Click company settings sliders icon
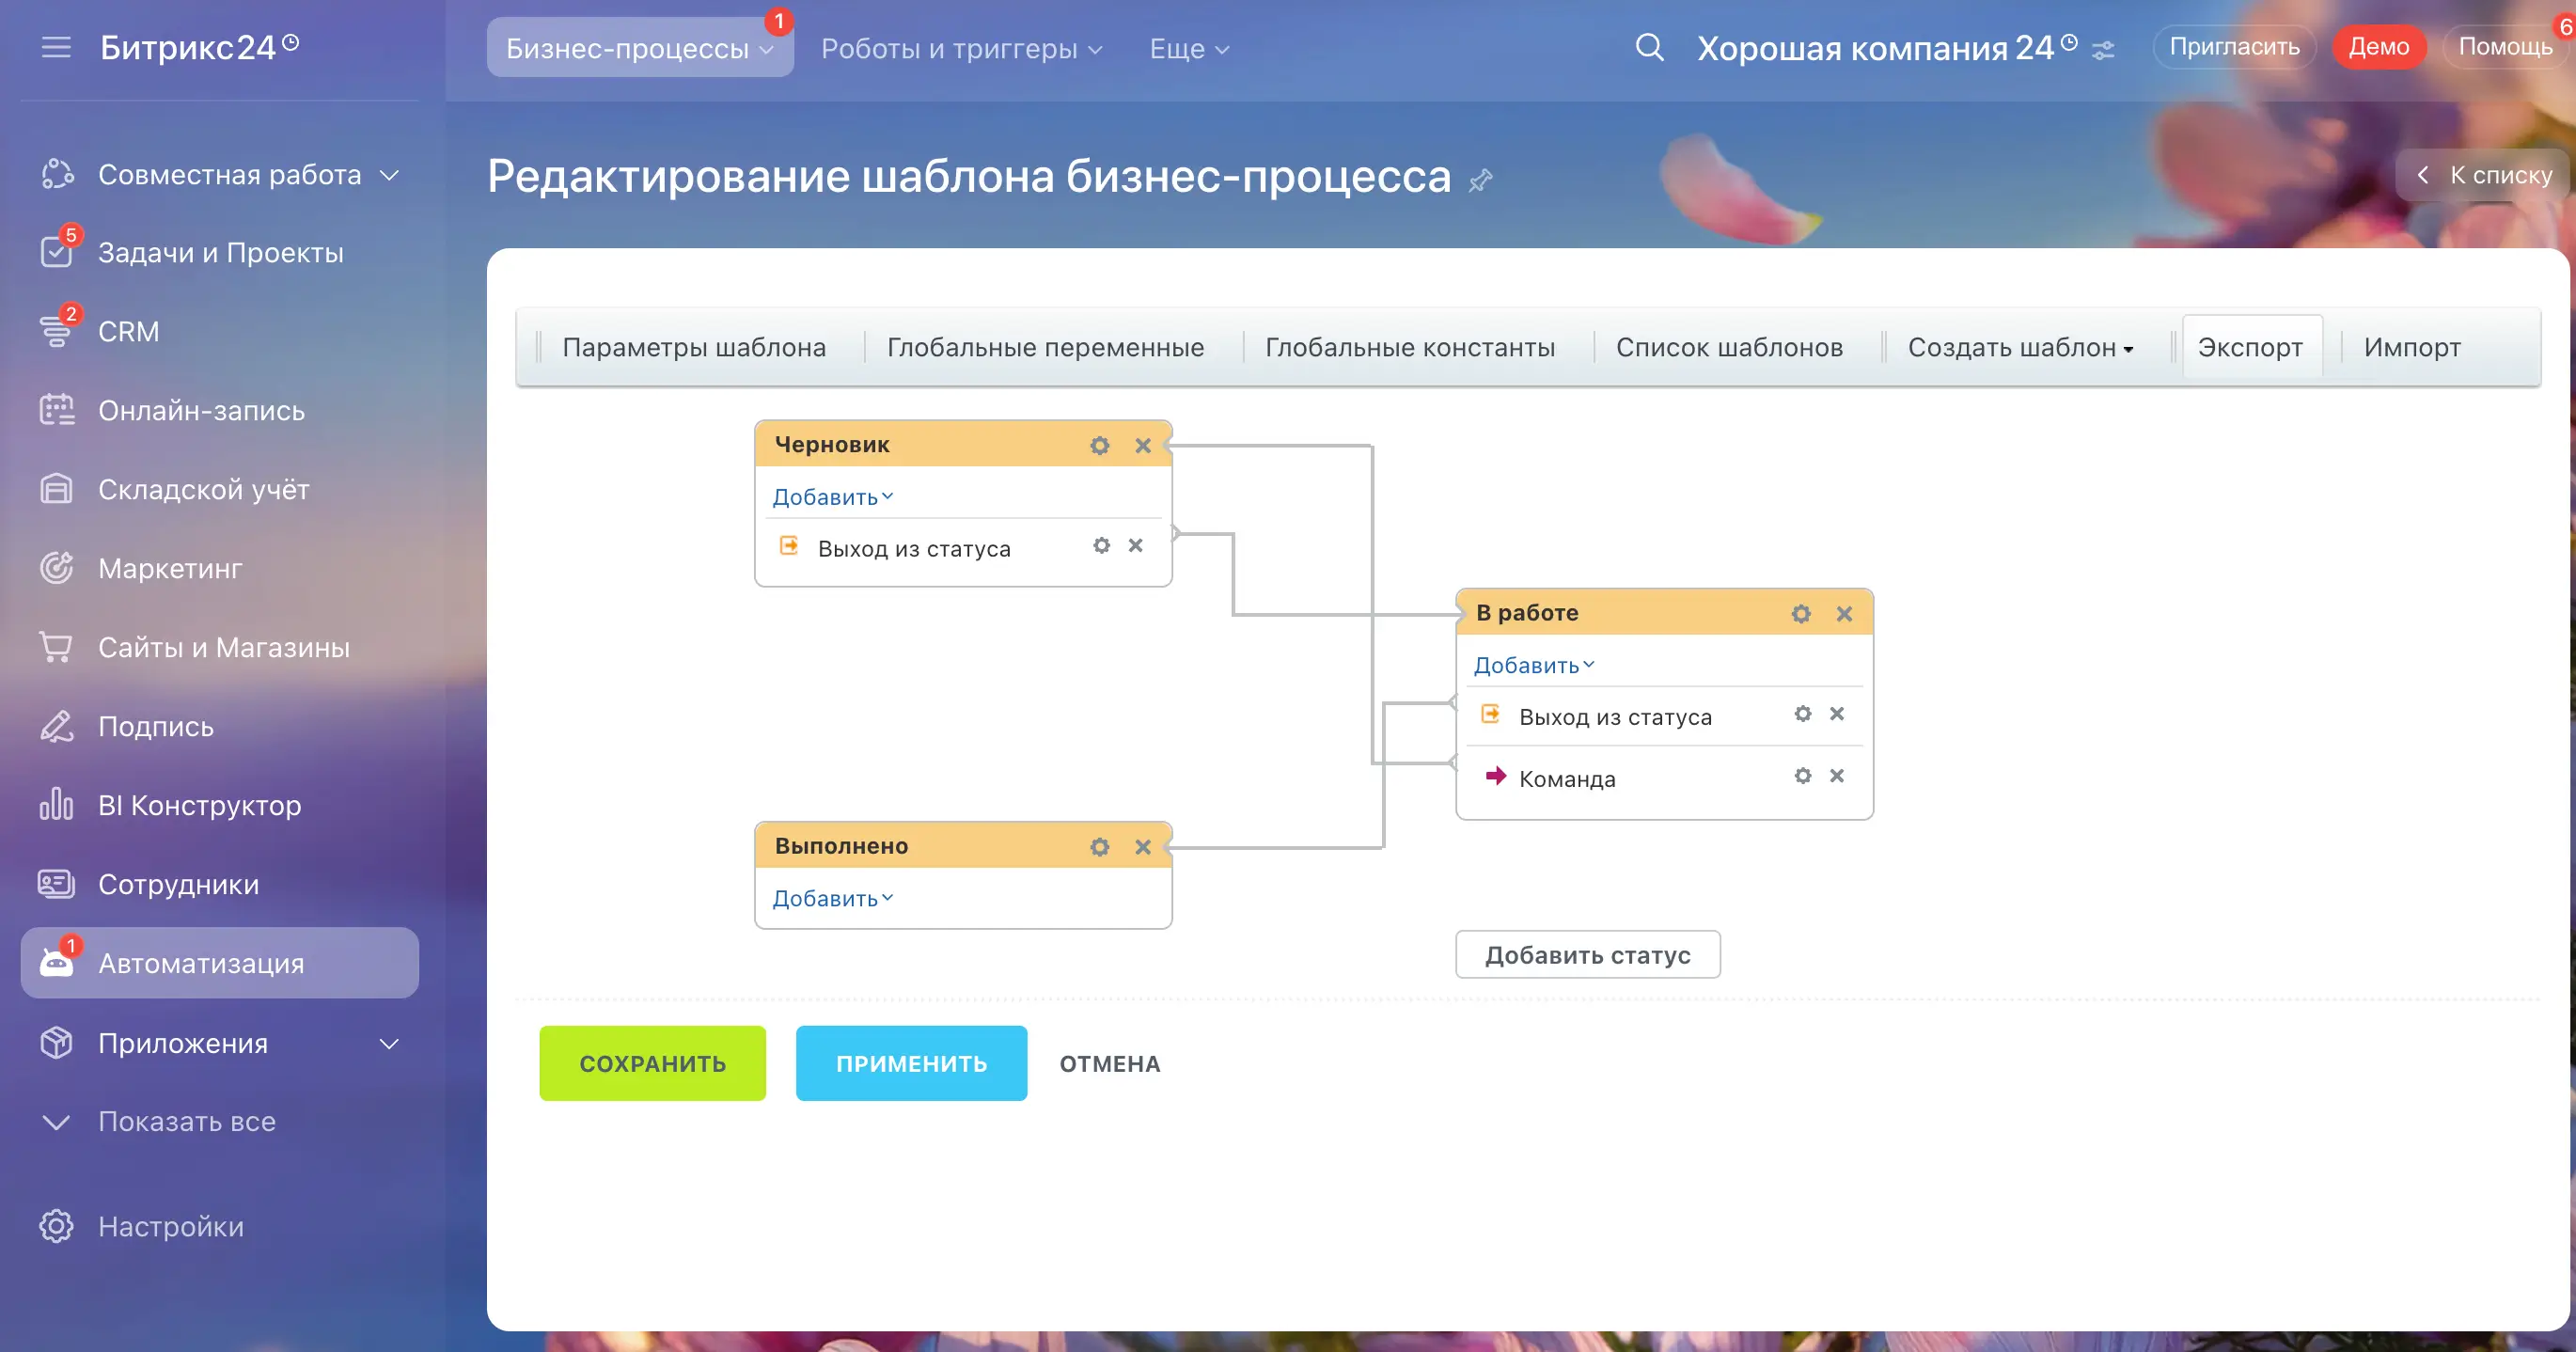 [x=2104, y=50]
